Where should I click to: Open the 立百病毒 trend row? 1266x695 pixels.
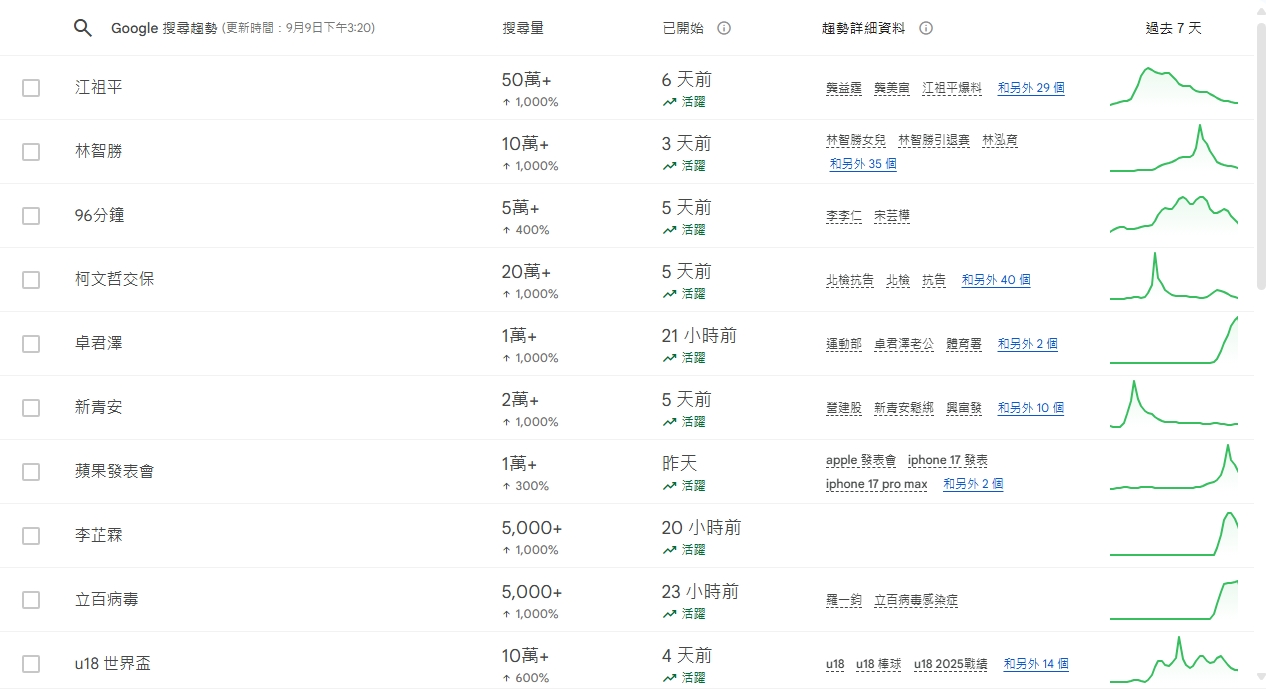(x=107, y=600)
